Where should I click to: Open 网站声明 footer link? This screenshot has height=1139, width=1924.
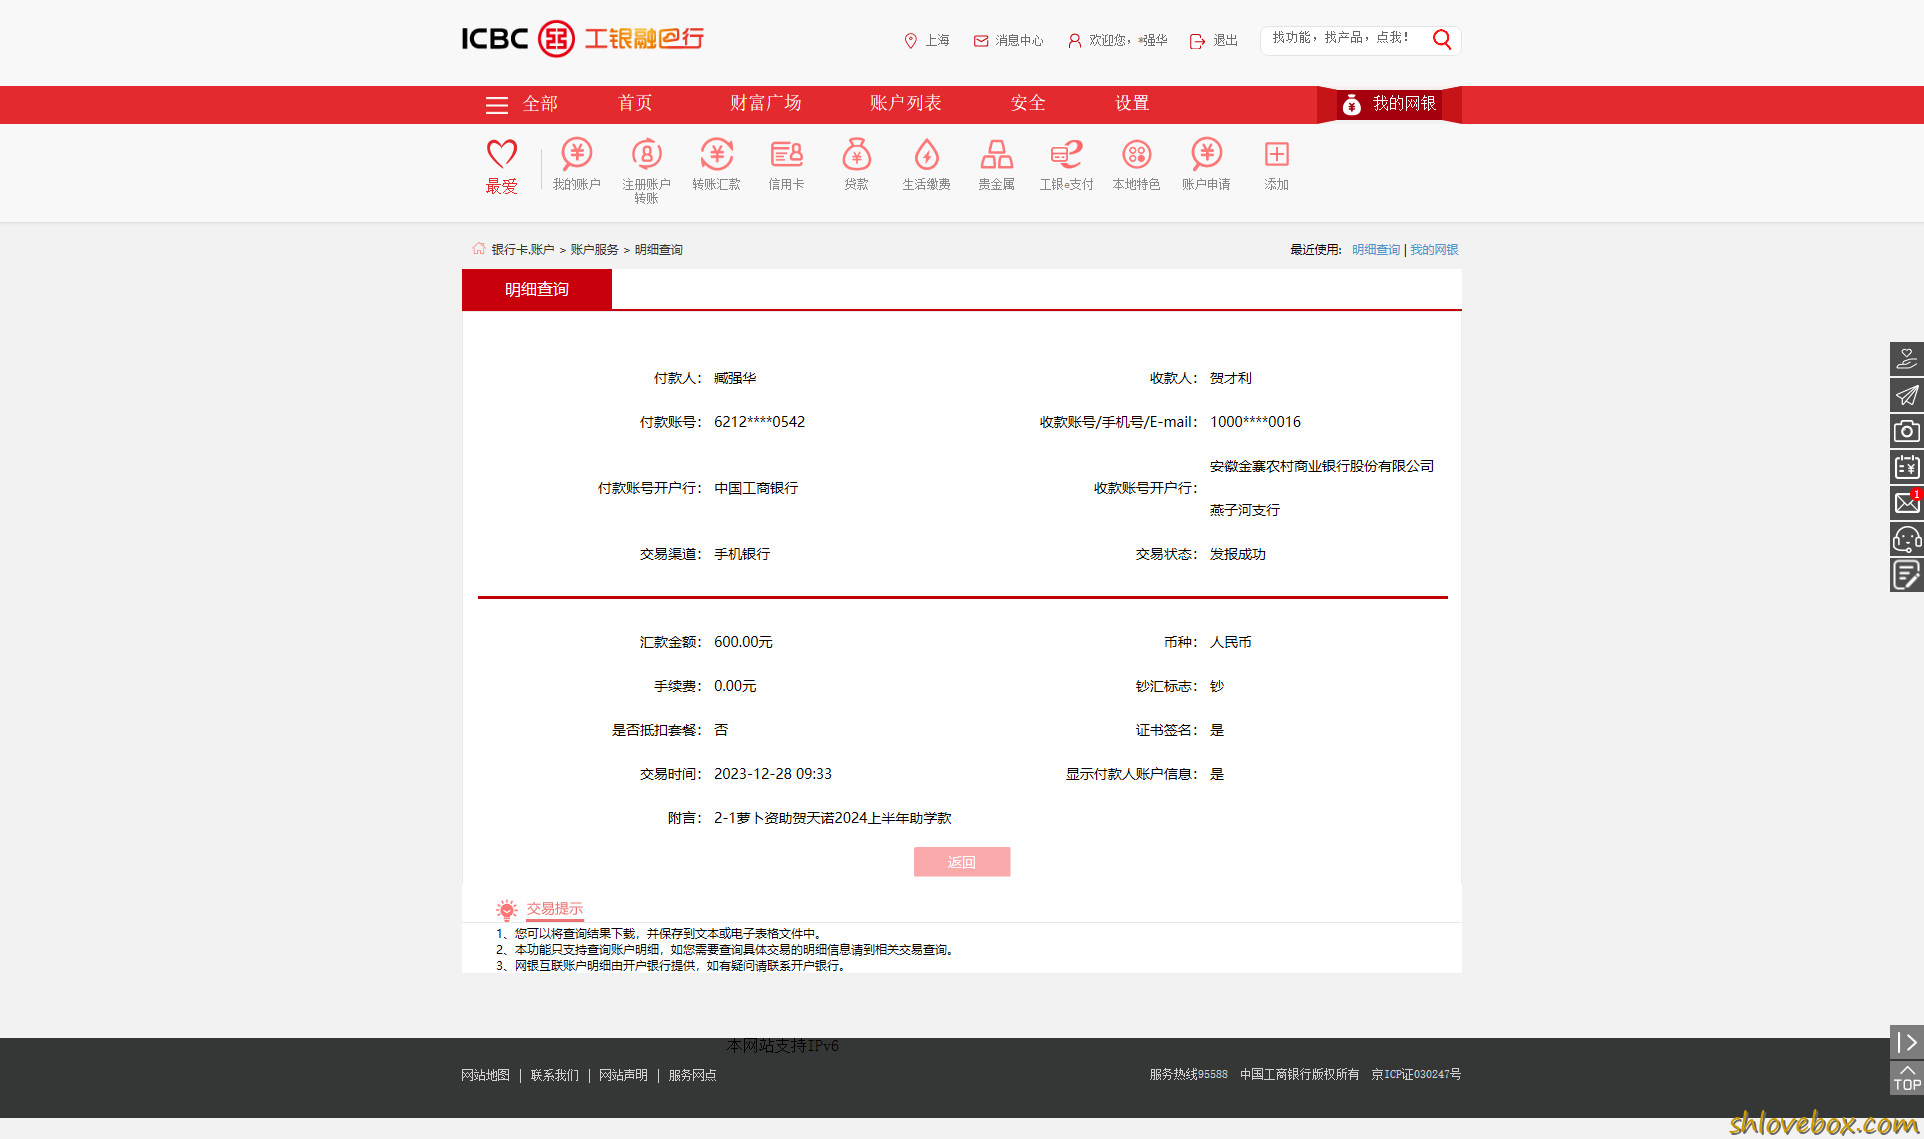point(624,1075)
